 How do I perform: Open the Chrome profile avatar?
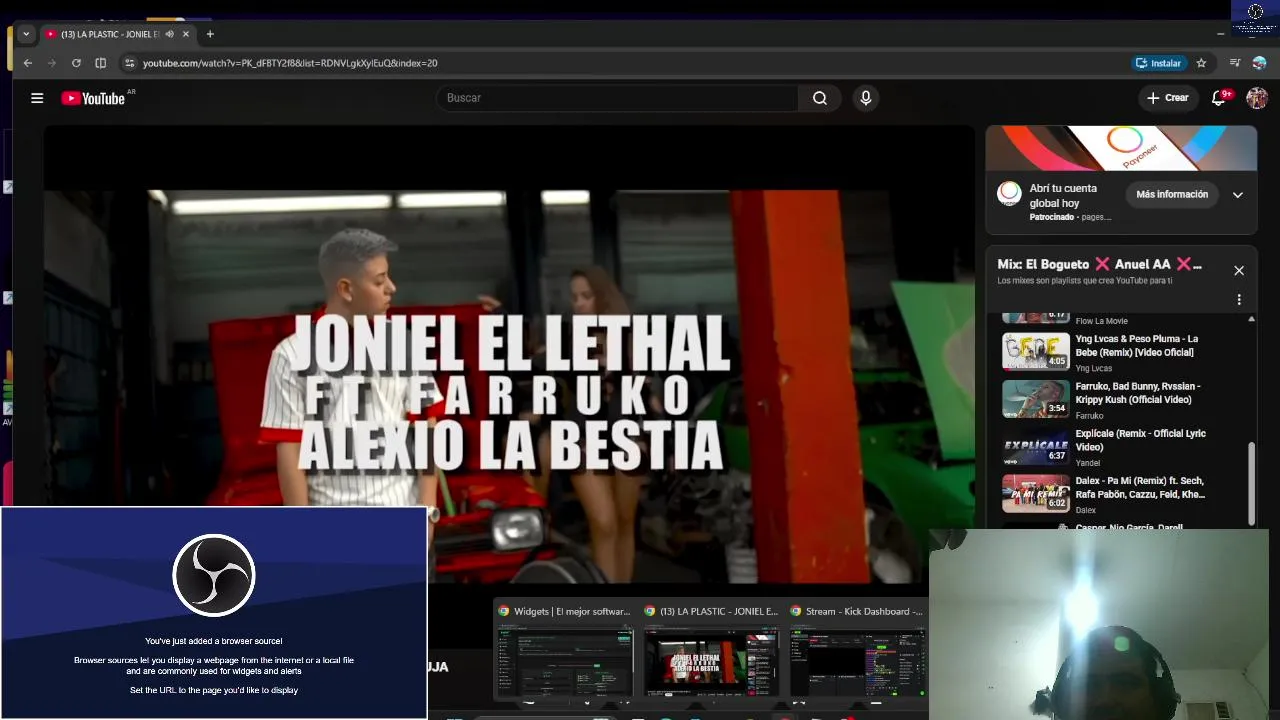tap(1259, 63)
